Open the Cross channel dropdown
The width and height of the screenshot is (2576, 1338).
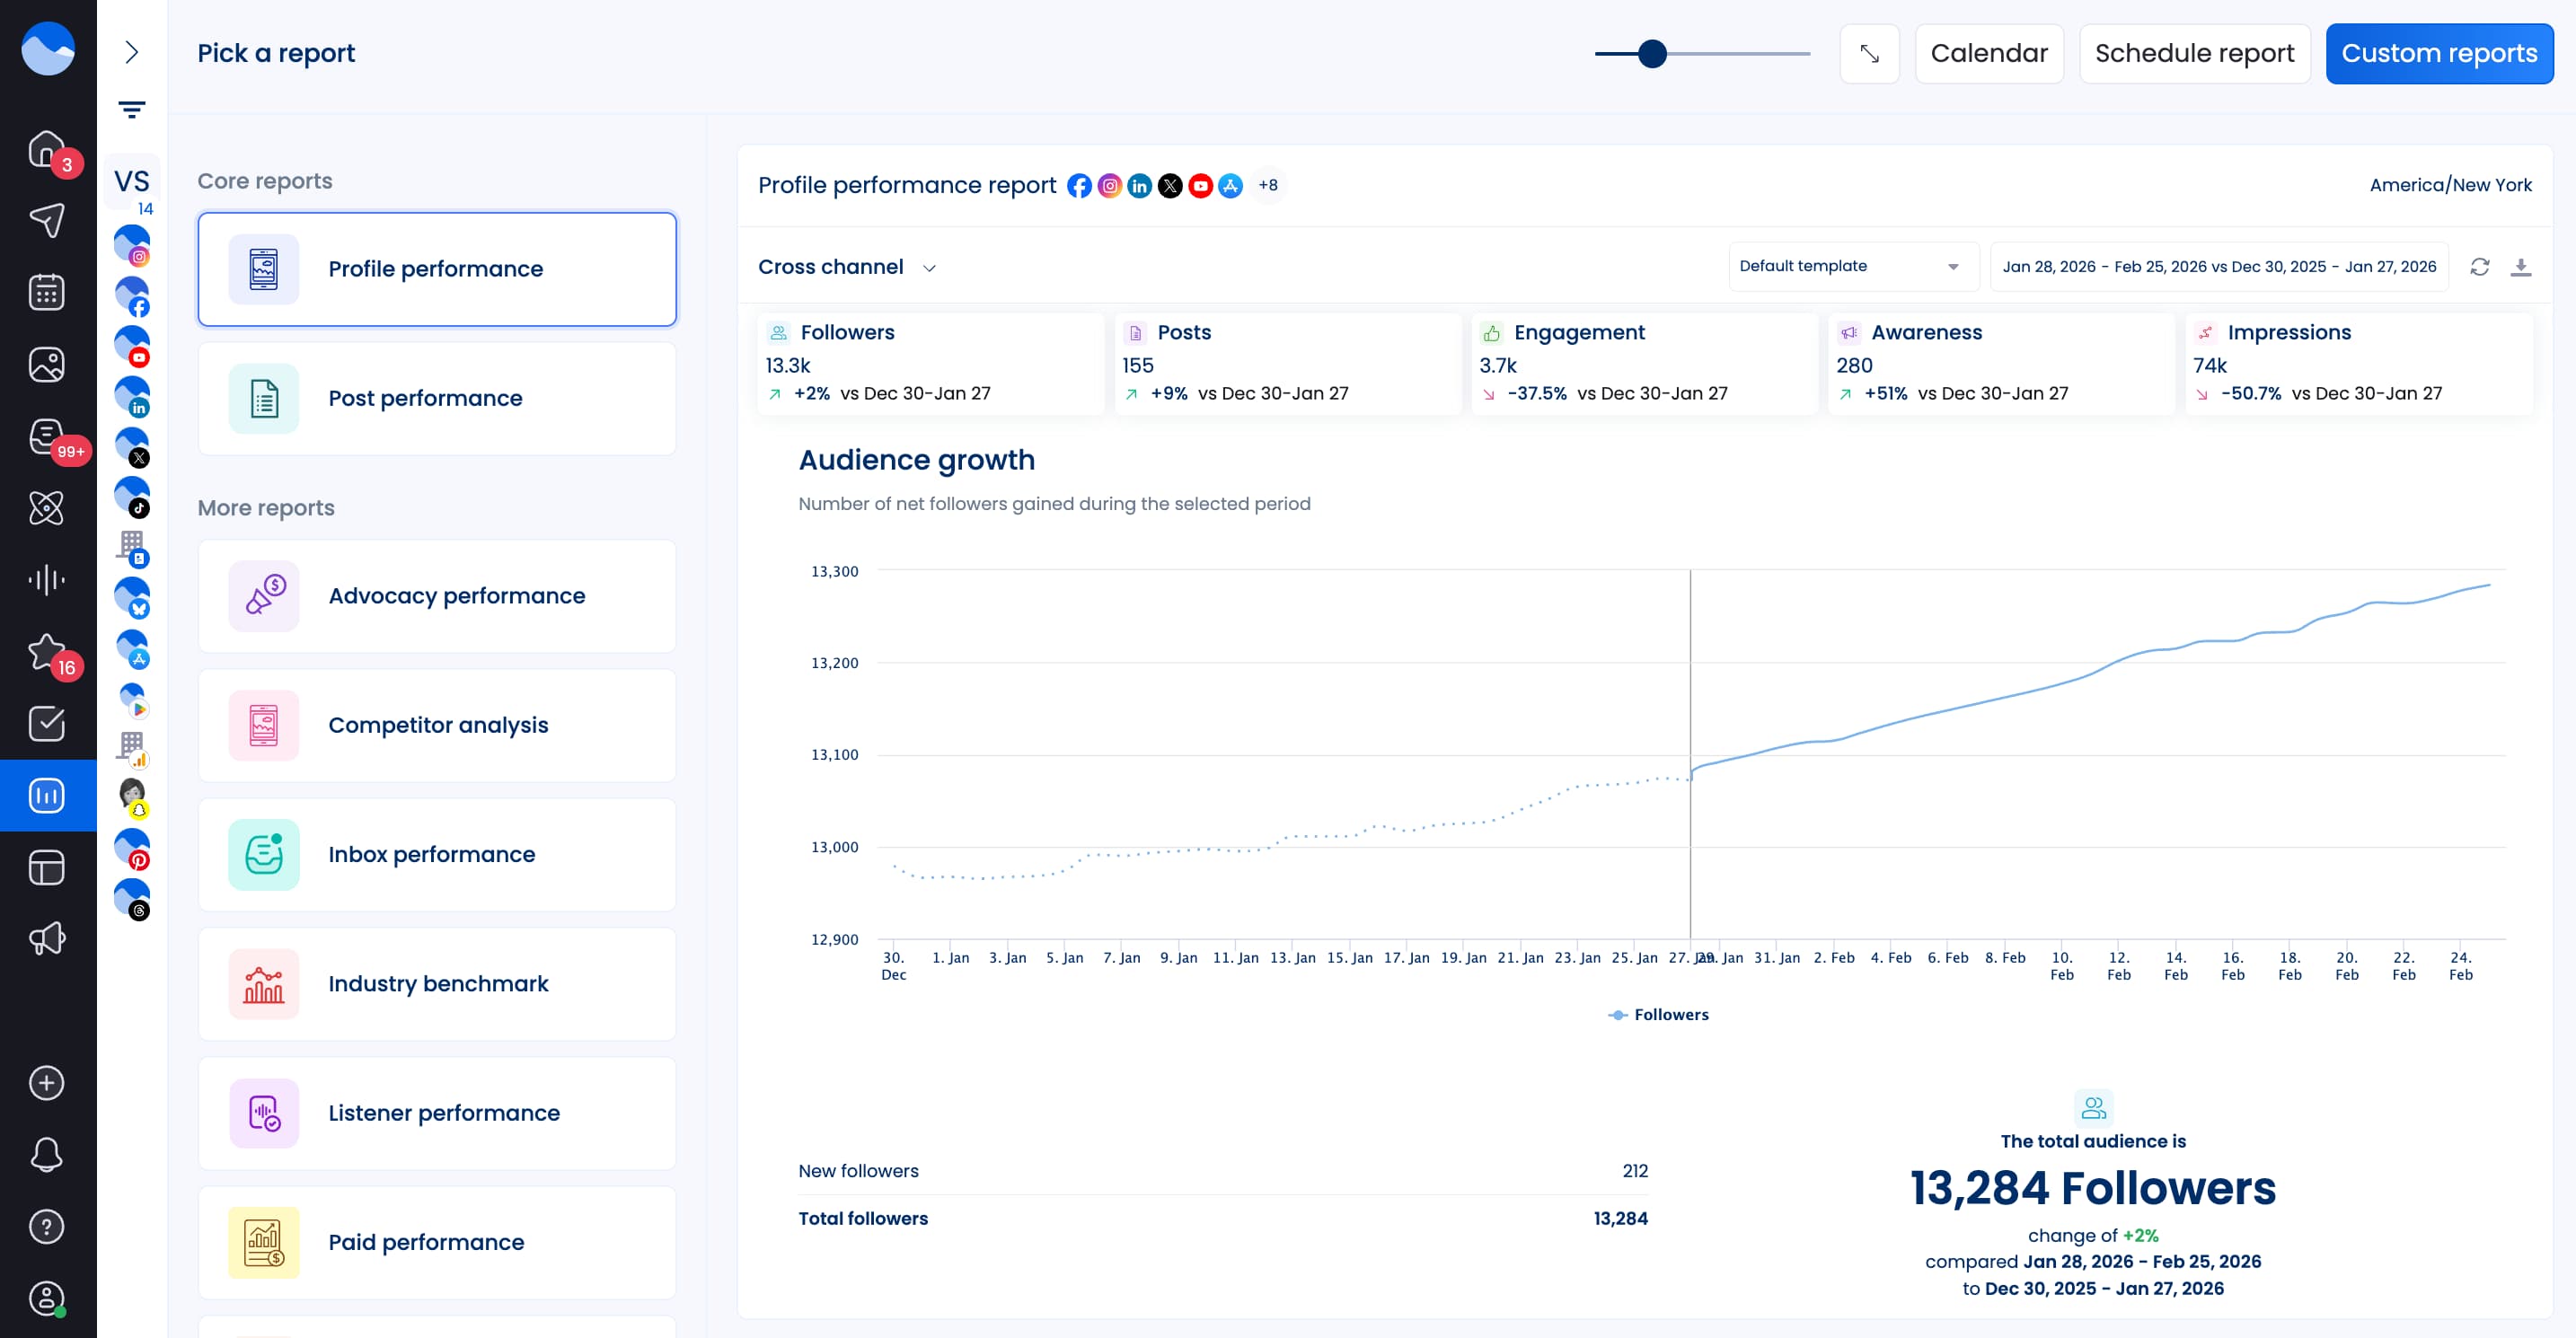coord(846,267)
